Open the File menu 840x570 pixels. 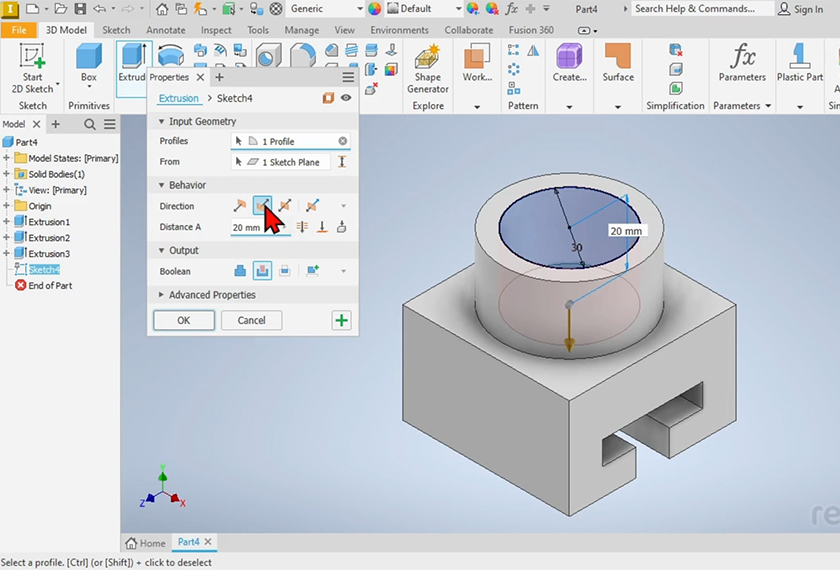click(x=19, y=30)
